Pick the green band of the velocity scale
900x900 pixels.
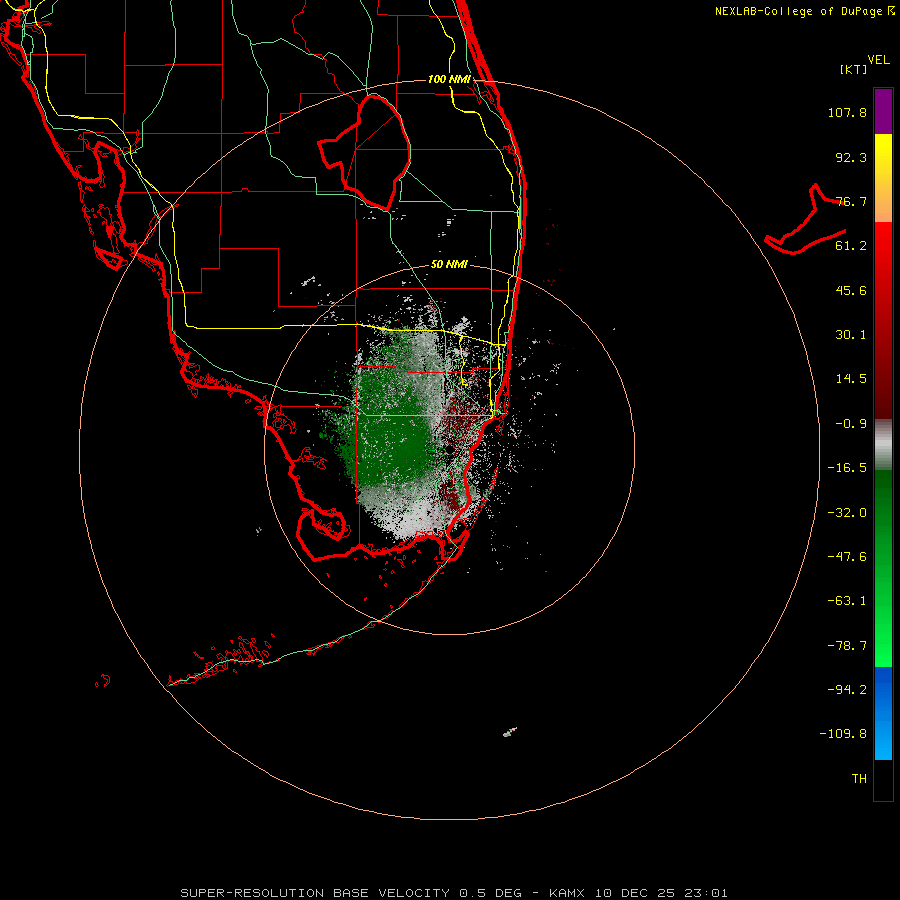click(x=883, y=568)
